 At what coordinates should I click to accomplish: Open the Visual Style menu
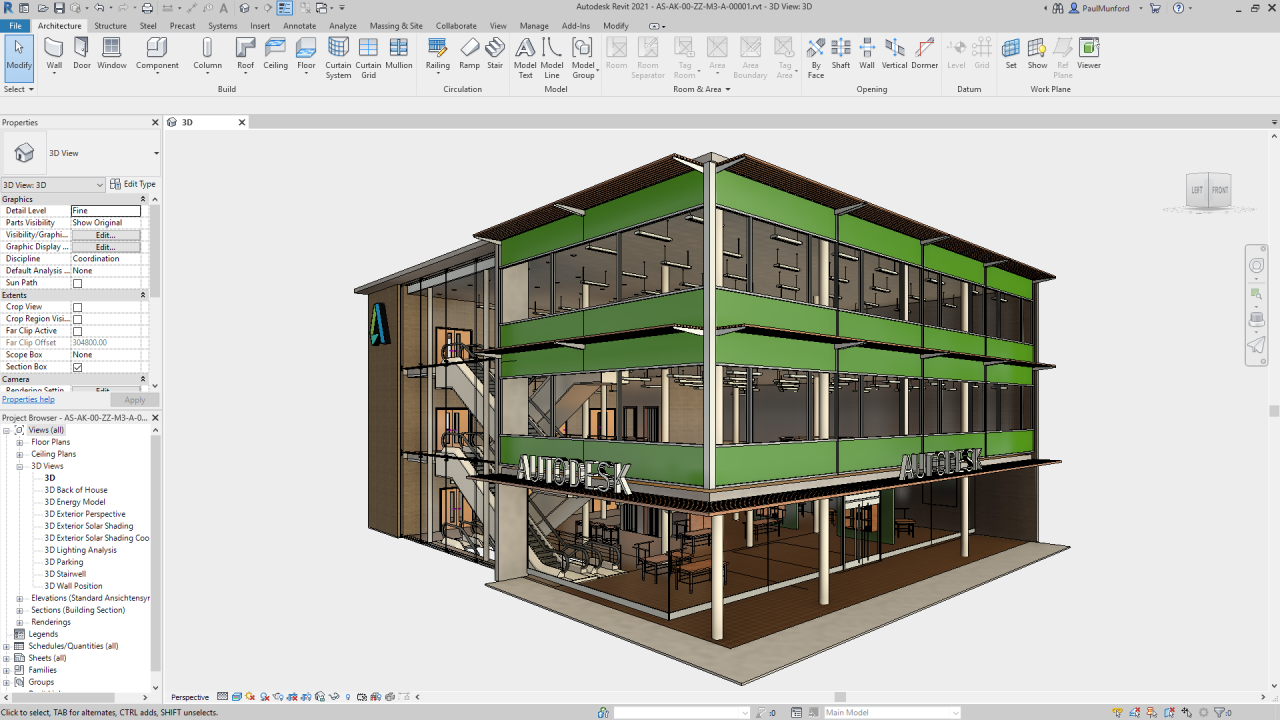coord(236,697)
